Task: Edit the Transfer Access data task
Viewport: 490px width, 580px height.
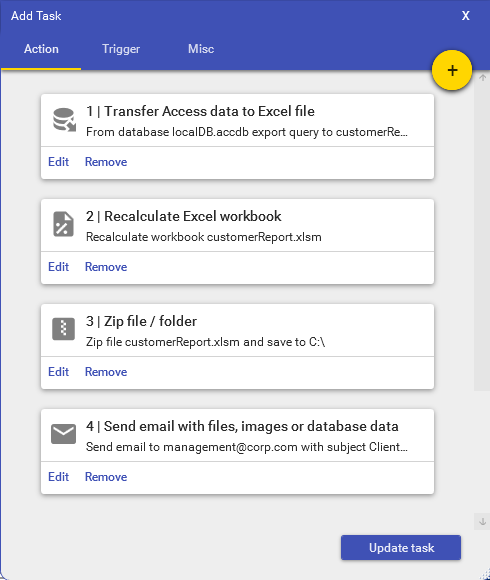Action: pos(58,162)
